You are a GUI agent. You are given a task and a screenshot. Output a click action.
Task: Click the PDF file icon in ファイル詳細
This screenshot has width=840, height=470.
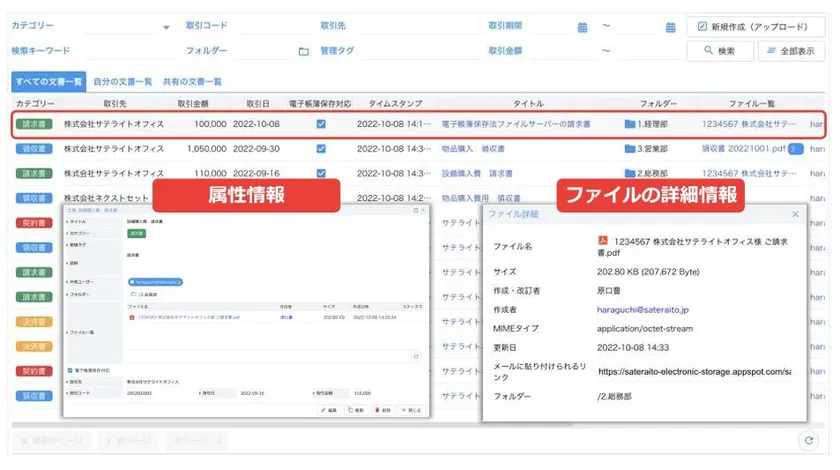(603, 241)
